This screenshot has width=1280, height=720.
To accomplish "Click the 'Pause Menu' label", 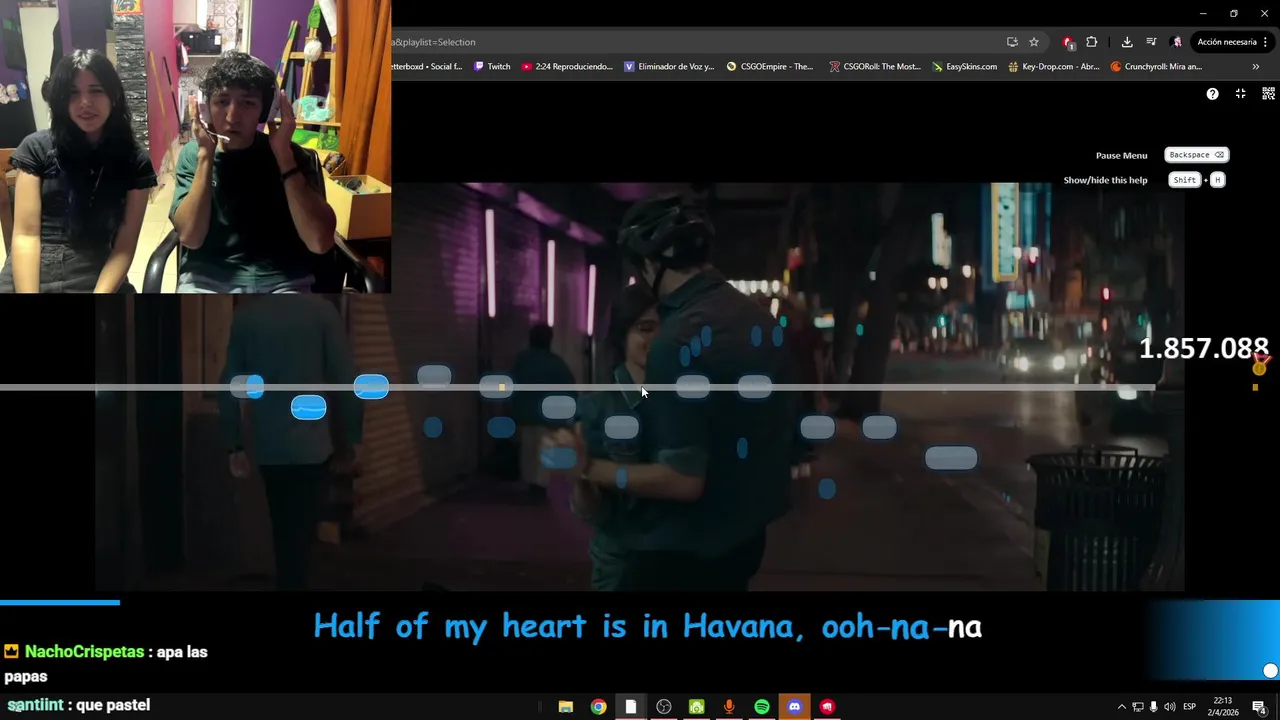I will click(1121, 155).
